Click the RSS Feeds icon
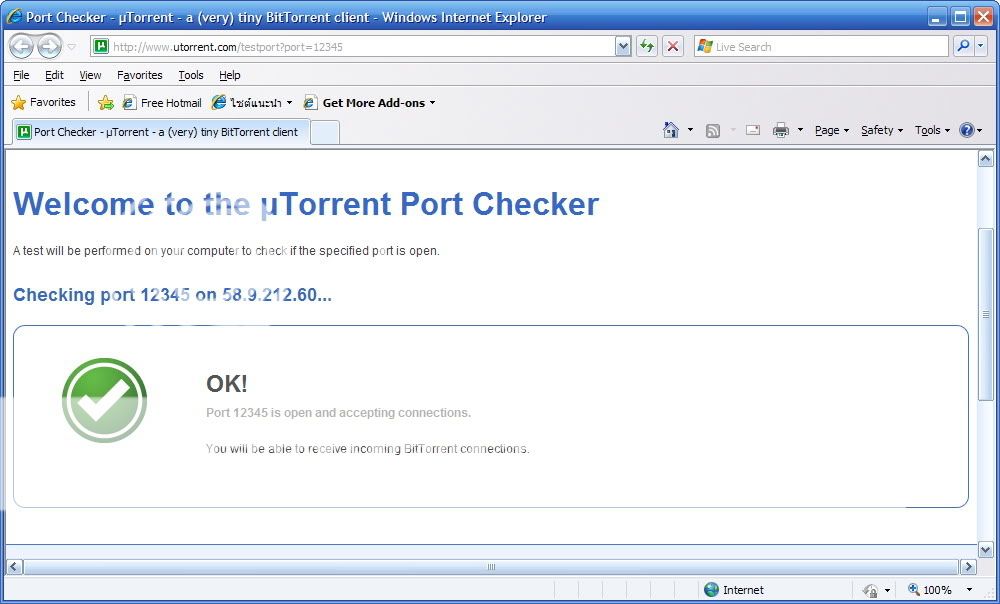Image resolution: width=1000 pixels, height=604 pixels. (712, 131)
